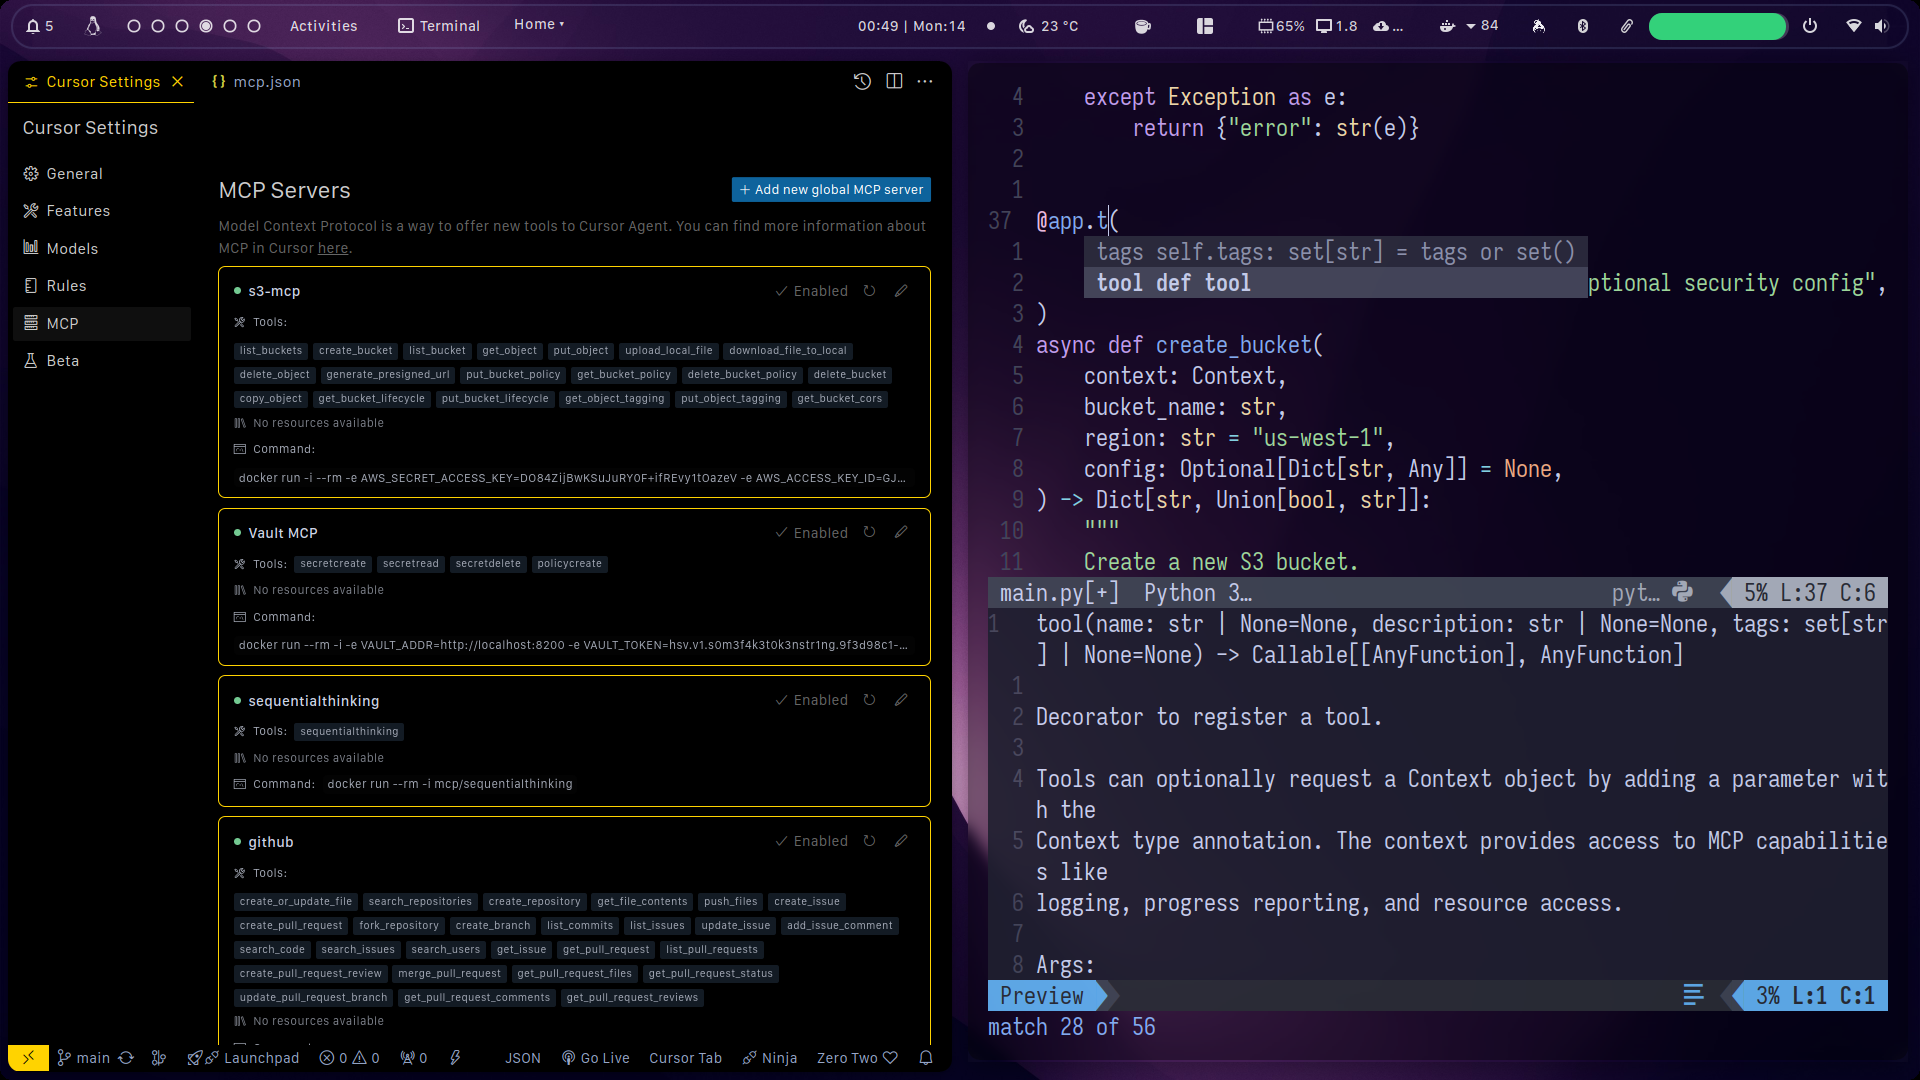
Task: Click the ports forwarded indicator showing 0
Action: point(413,1058)
